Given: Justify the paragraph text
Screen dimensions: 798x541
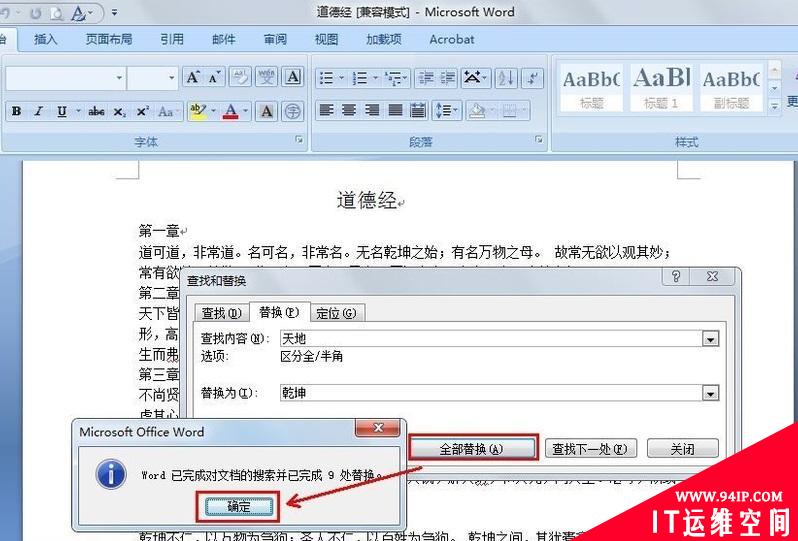Looking at the screenshot, I should [395, 110].
